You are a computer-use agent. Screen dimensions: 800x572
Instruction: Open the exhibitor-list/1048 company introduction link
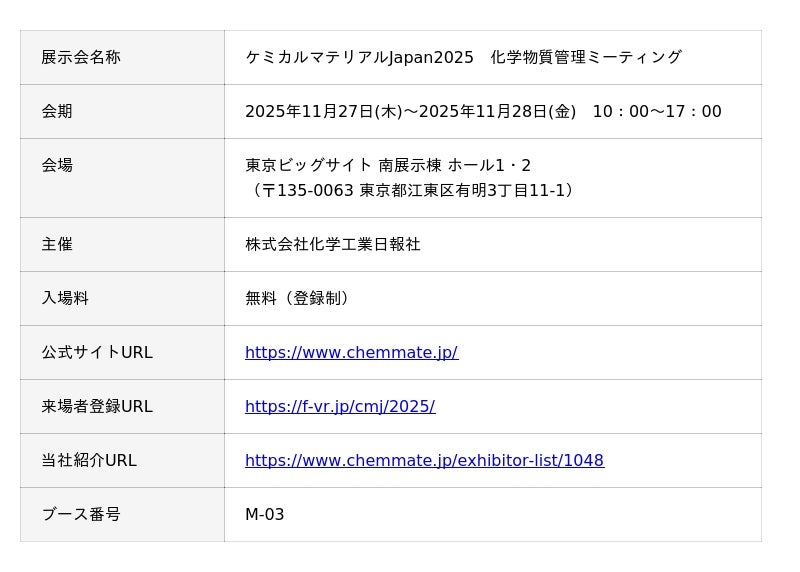click(424, 460)
